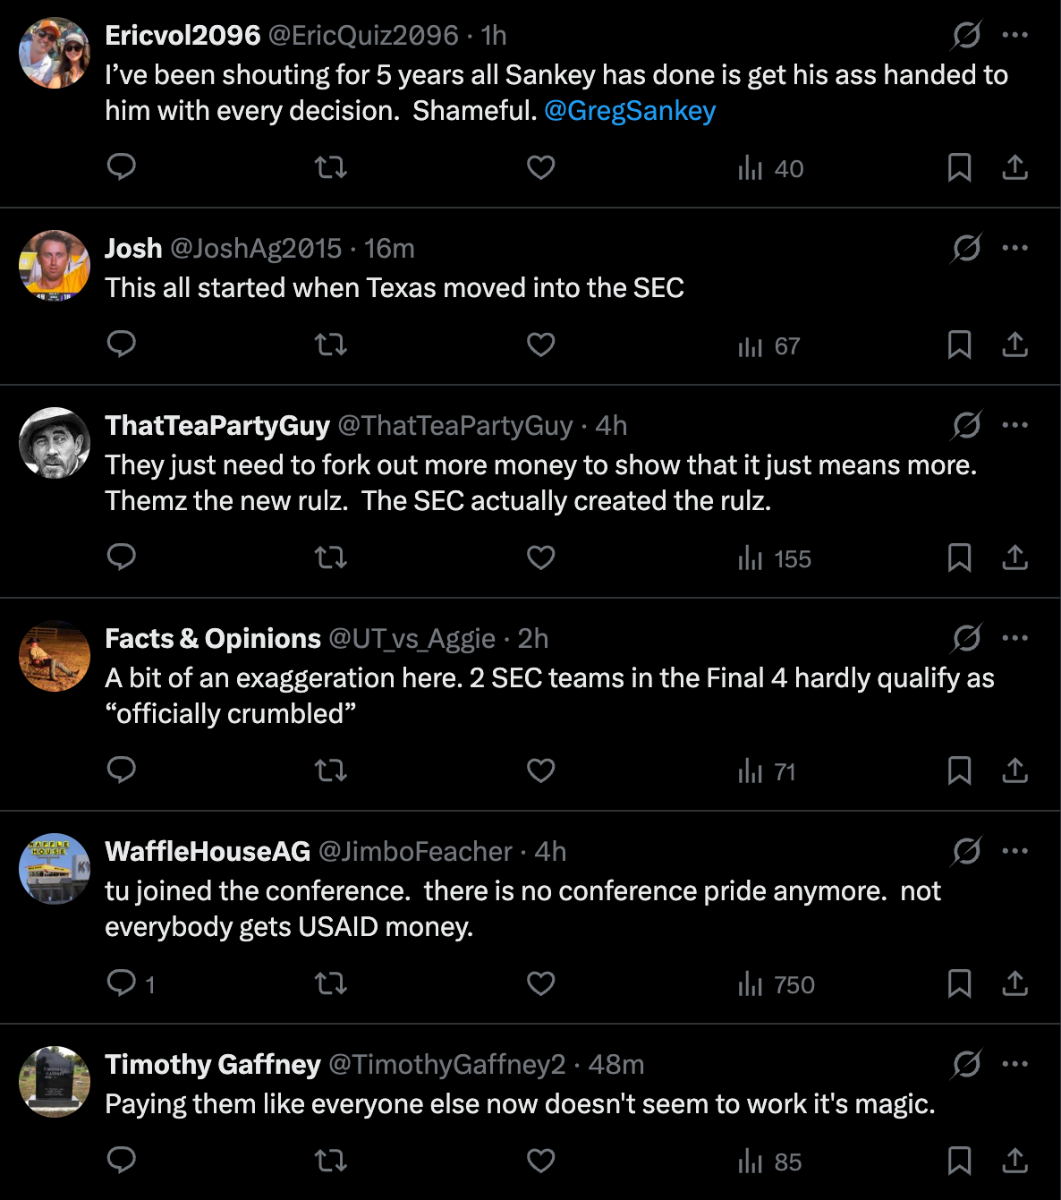1061x1200 pixels.
Task: Reply to Ericvol2096's tweet
Action: coord(121,169)
